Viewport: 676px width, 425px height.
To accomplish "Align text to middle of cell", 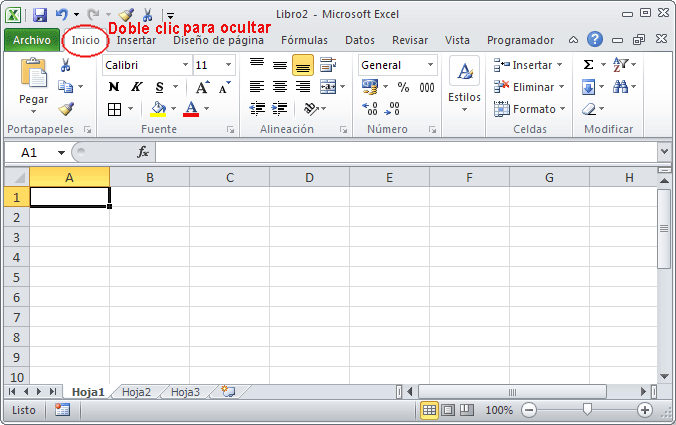I will tap(280, 65).
